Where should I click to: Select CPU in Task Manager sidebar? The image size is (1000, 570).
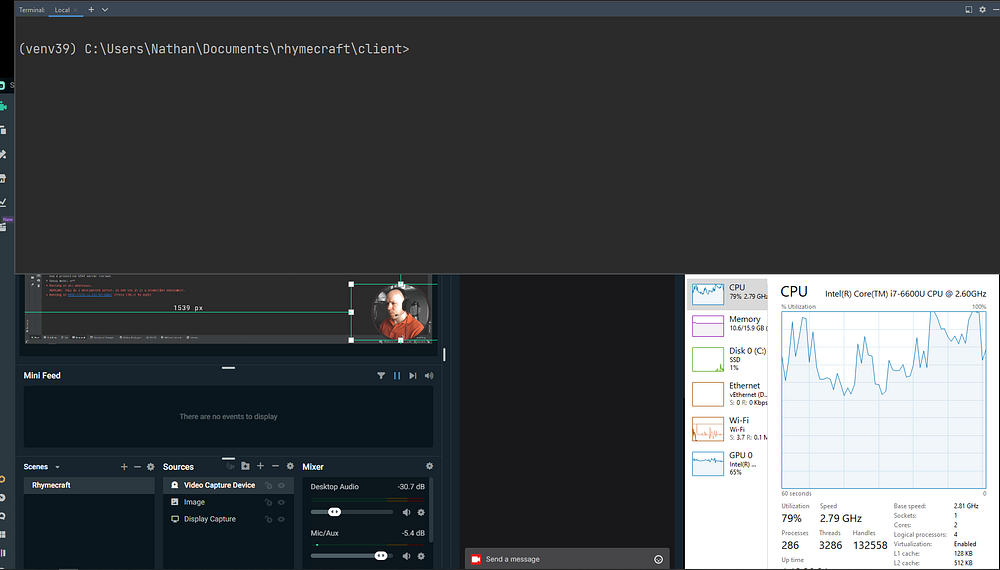click(x=728, y=293)
